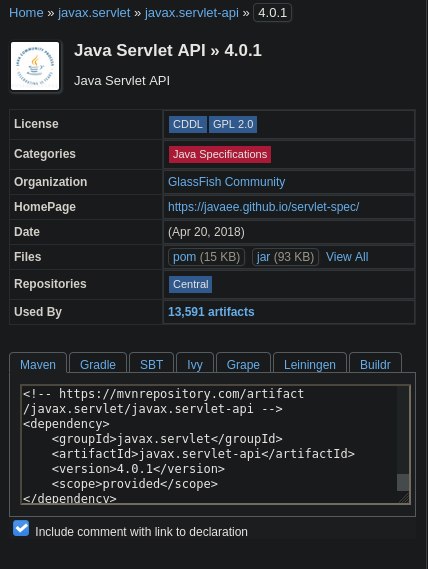
Task: Open the Java Specifications category tag
Action: [x=220, y=154]
